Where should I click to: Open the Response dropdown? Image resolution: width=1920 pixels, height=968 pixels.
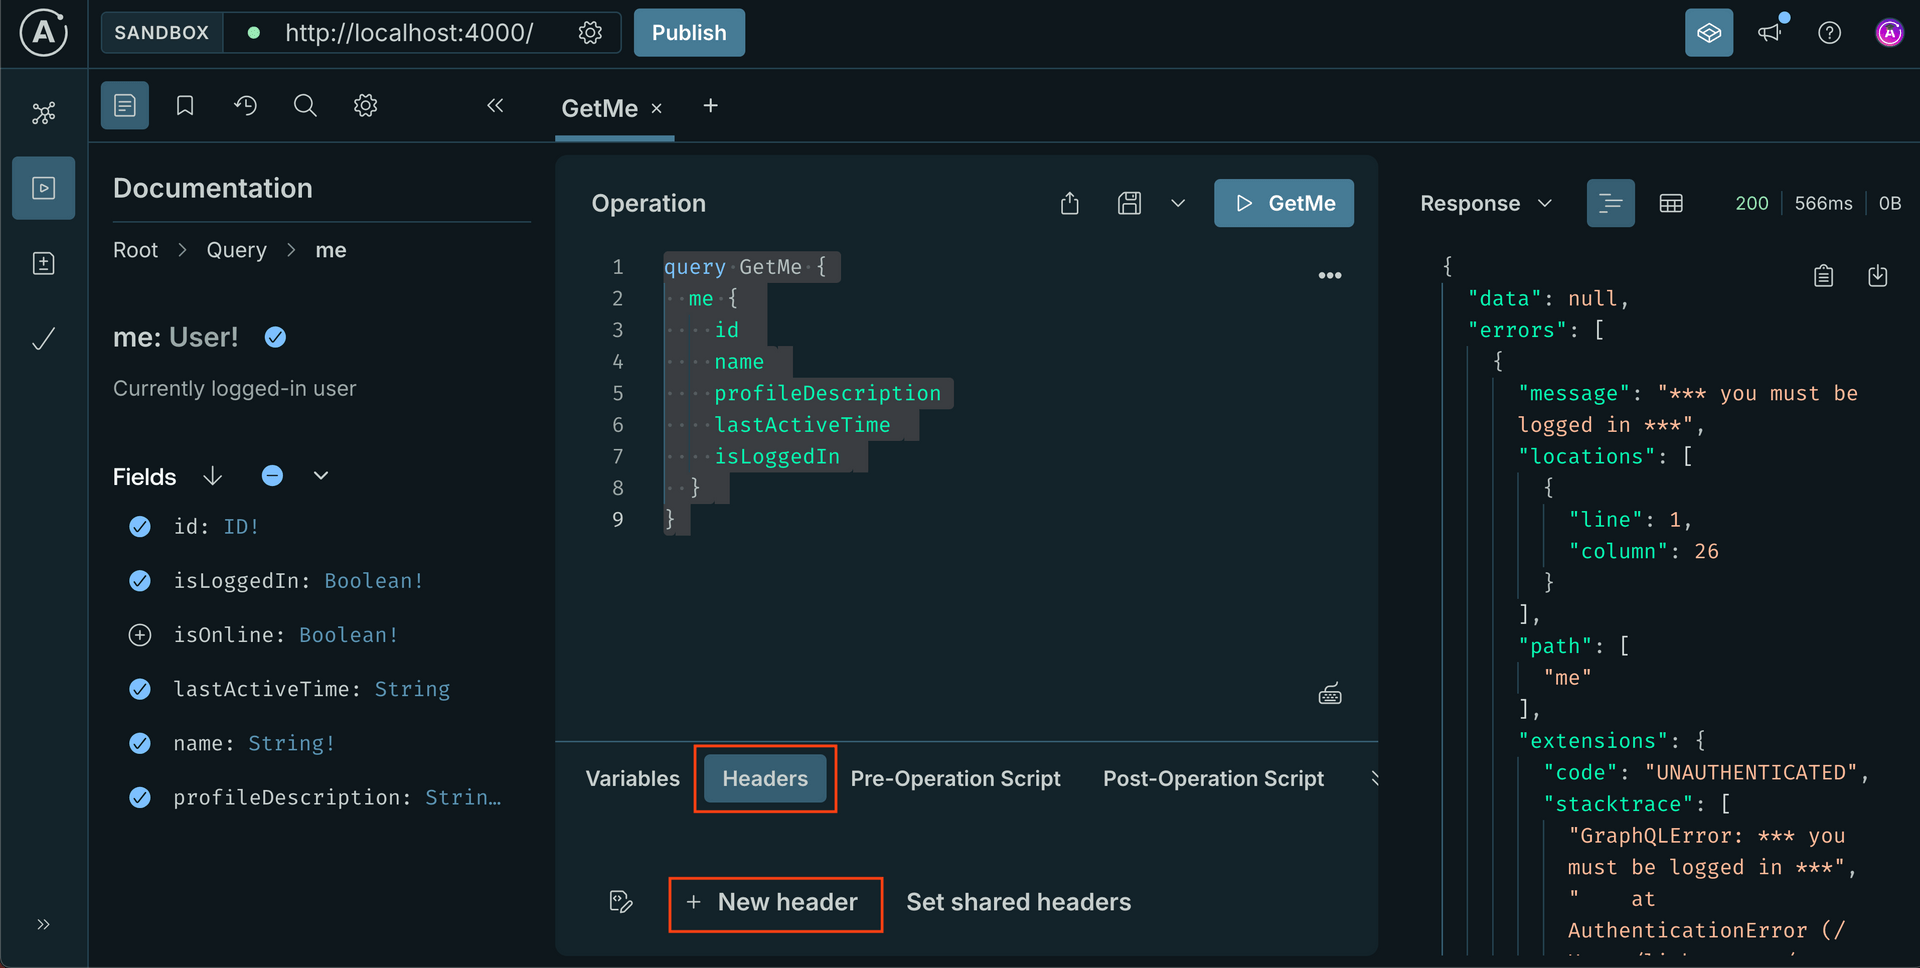[1486, 204]
